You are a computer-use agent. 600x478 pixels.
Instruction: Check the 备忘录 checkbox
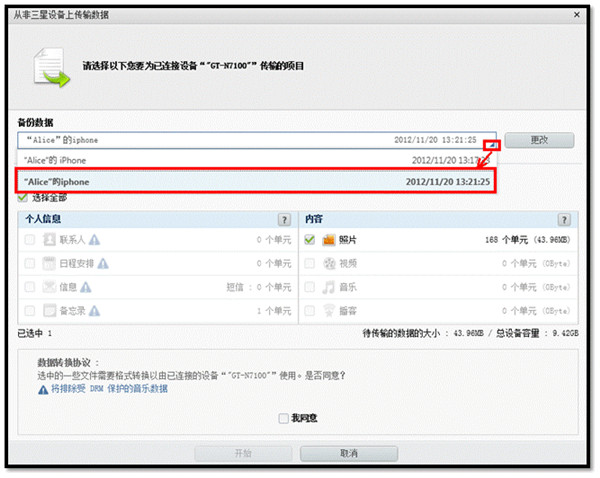(x=29, y=311)
